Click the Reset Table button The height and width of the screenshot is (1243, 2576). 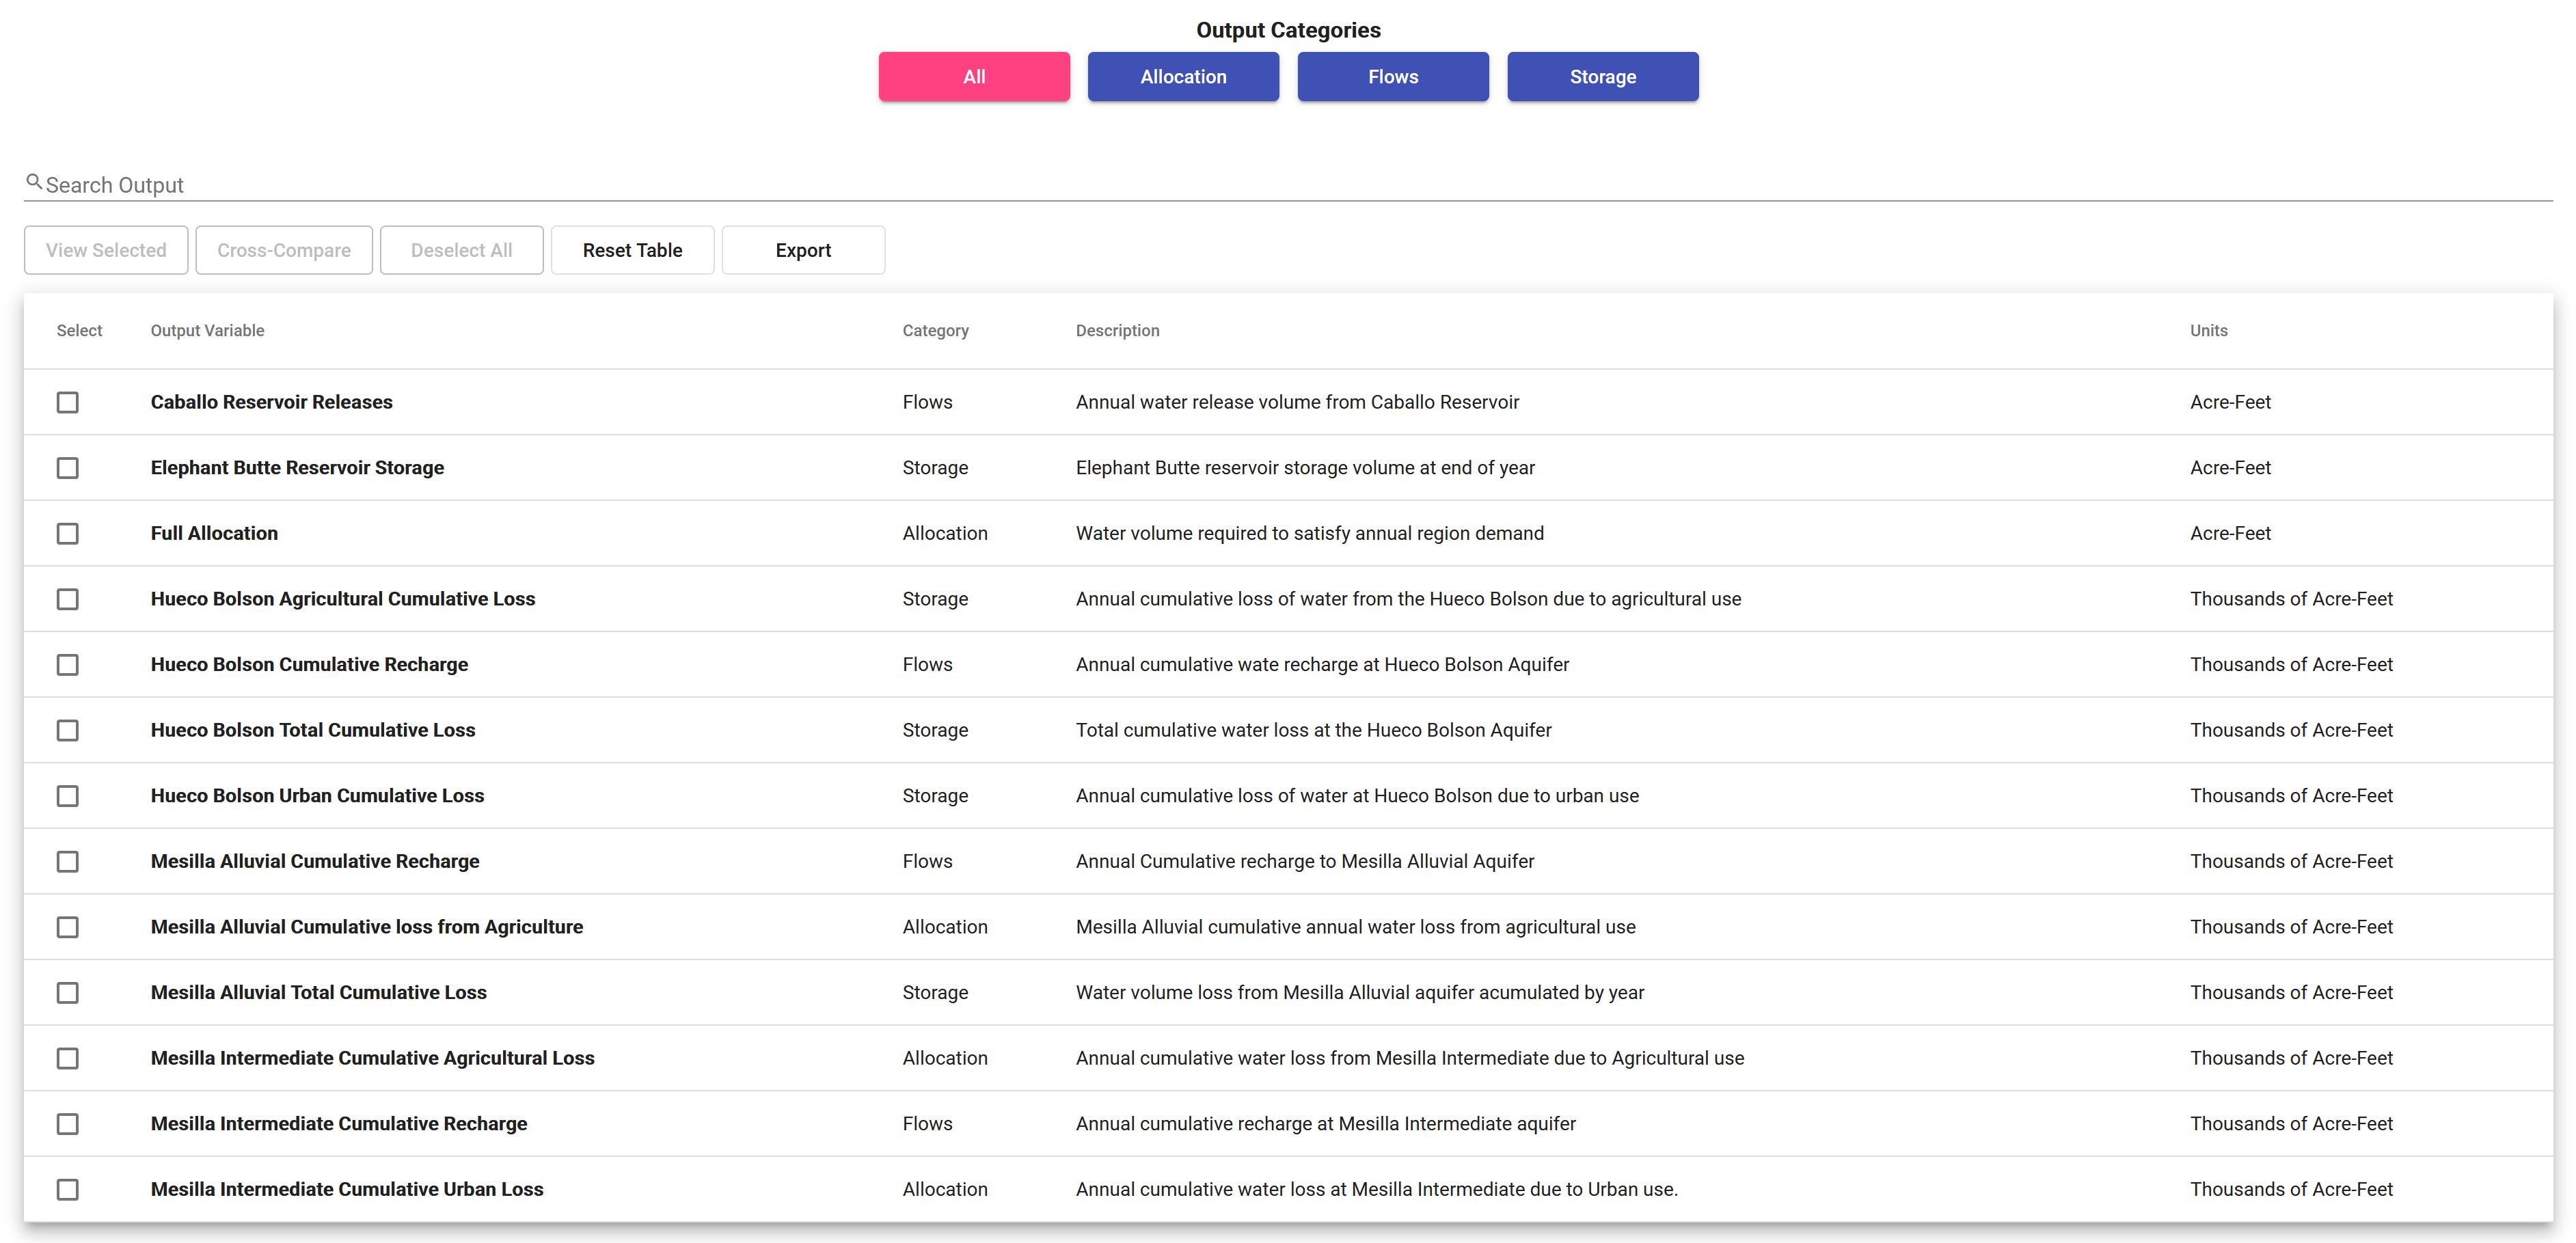pos(631,249)
